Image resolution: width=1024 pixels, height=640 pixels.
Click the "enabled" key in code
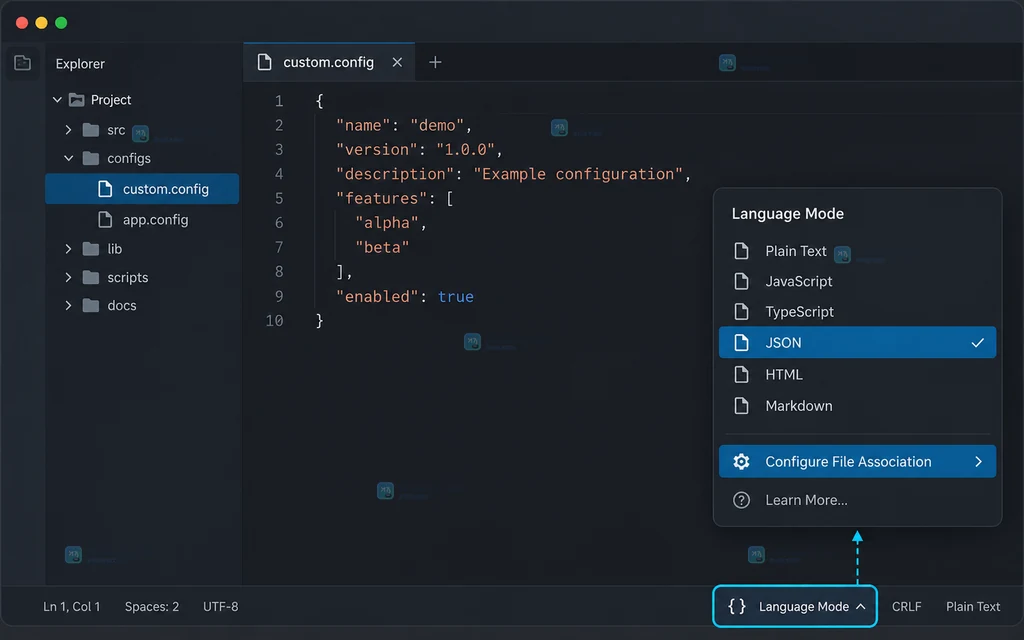coord(377,296)
